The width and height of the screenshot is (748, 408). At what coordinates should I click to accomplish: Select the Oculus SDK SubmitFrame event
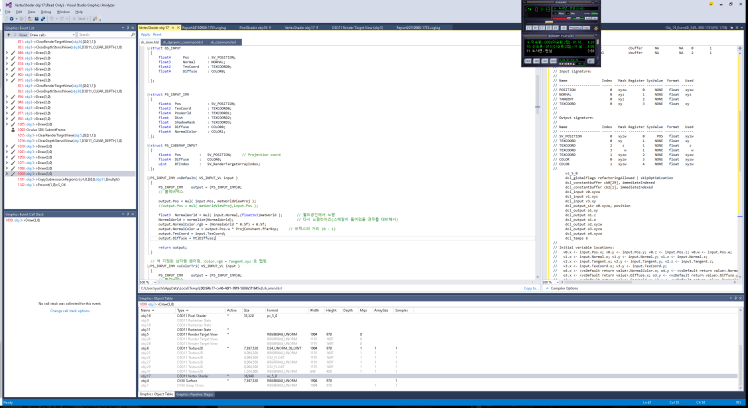coord(42,130)
